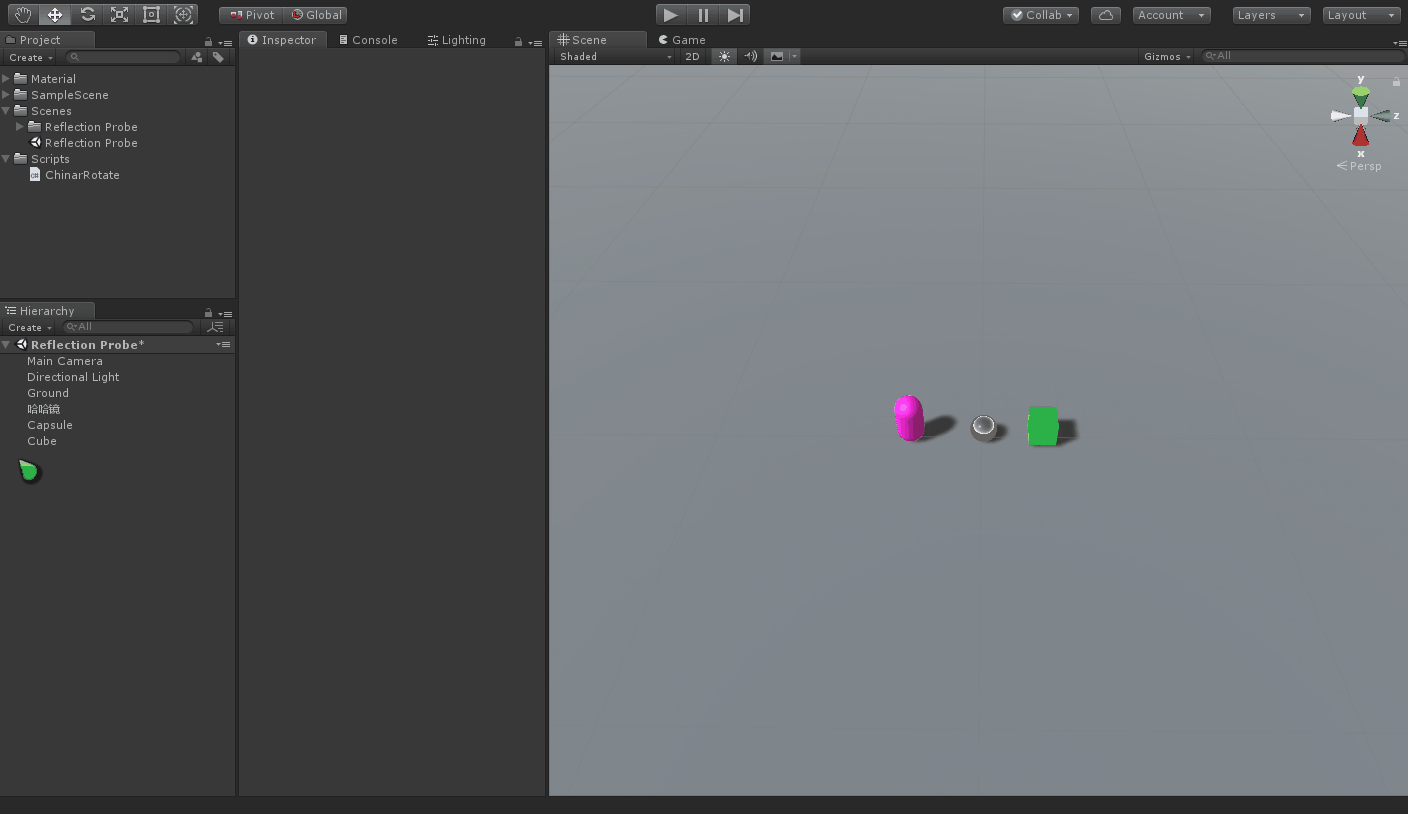Toggle scene effects such as skybox

(777, 57)
